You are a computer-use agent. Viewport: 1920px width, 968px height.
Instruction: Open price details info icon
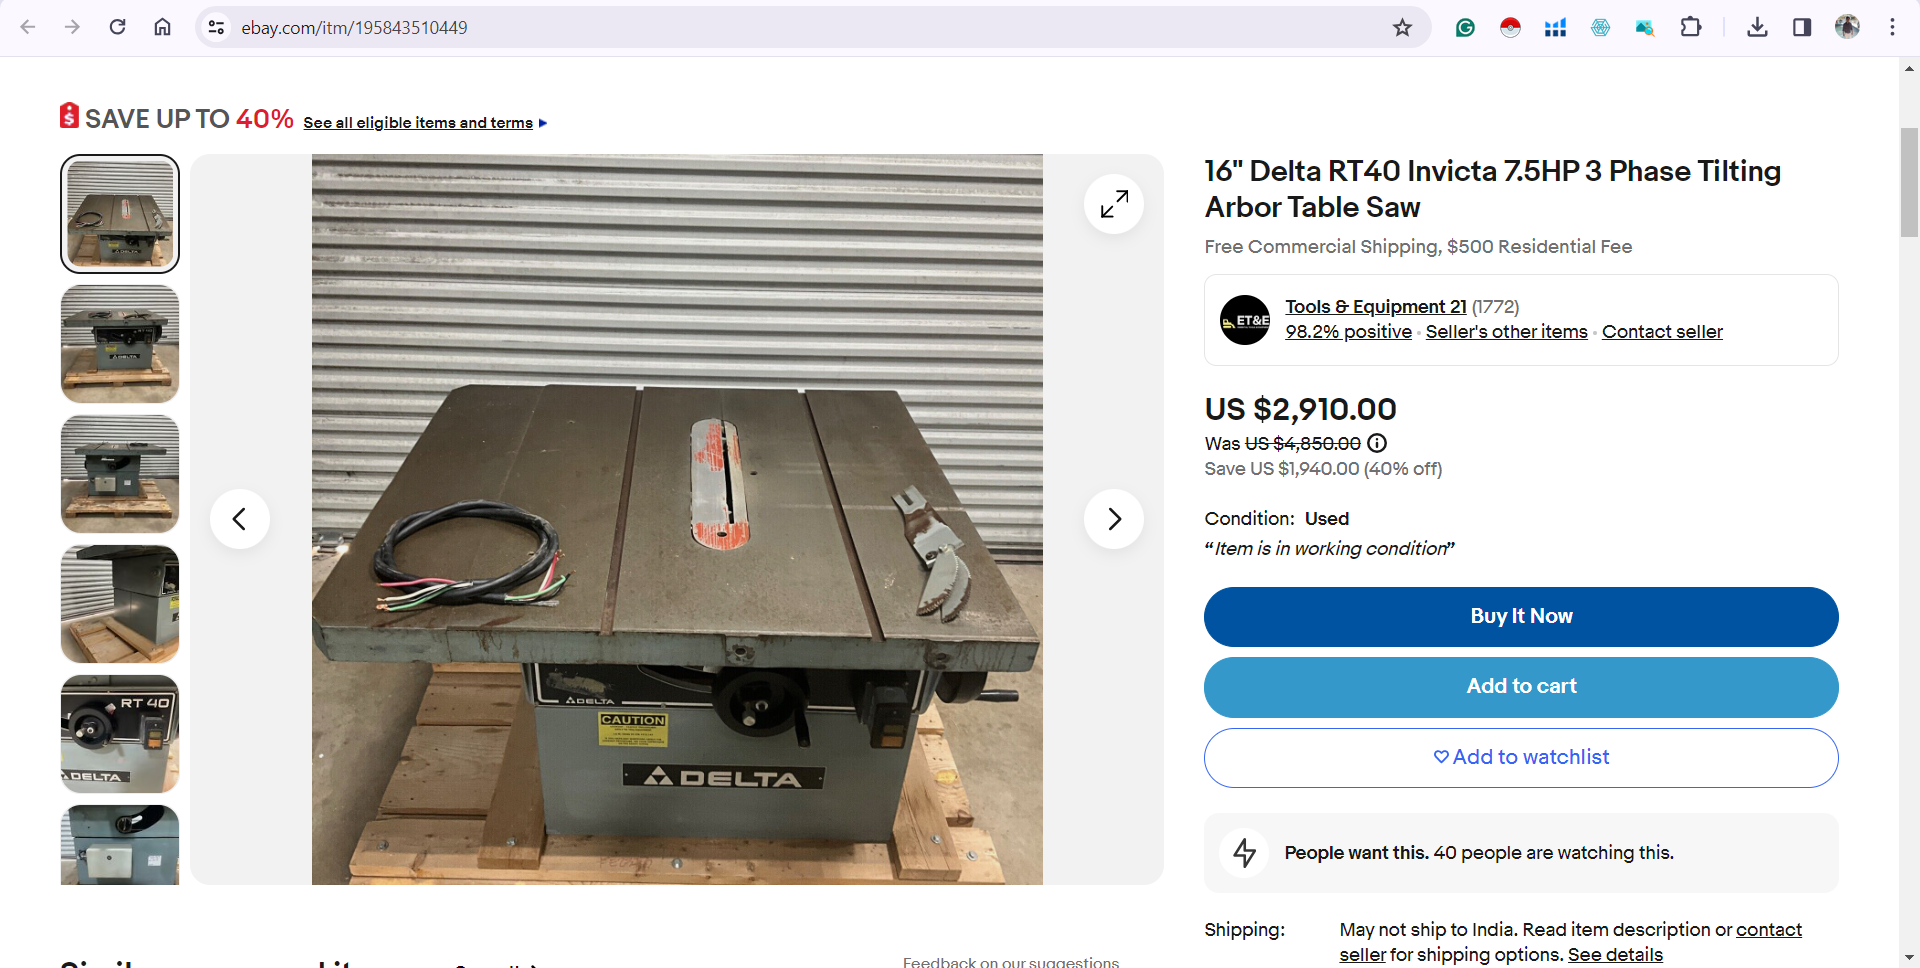click(1377, 443)
